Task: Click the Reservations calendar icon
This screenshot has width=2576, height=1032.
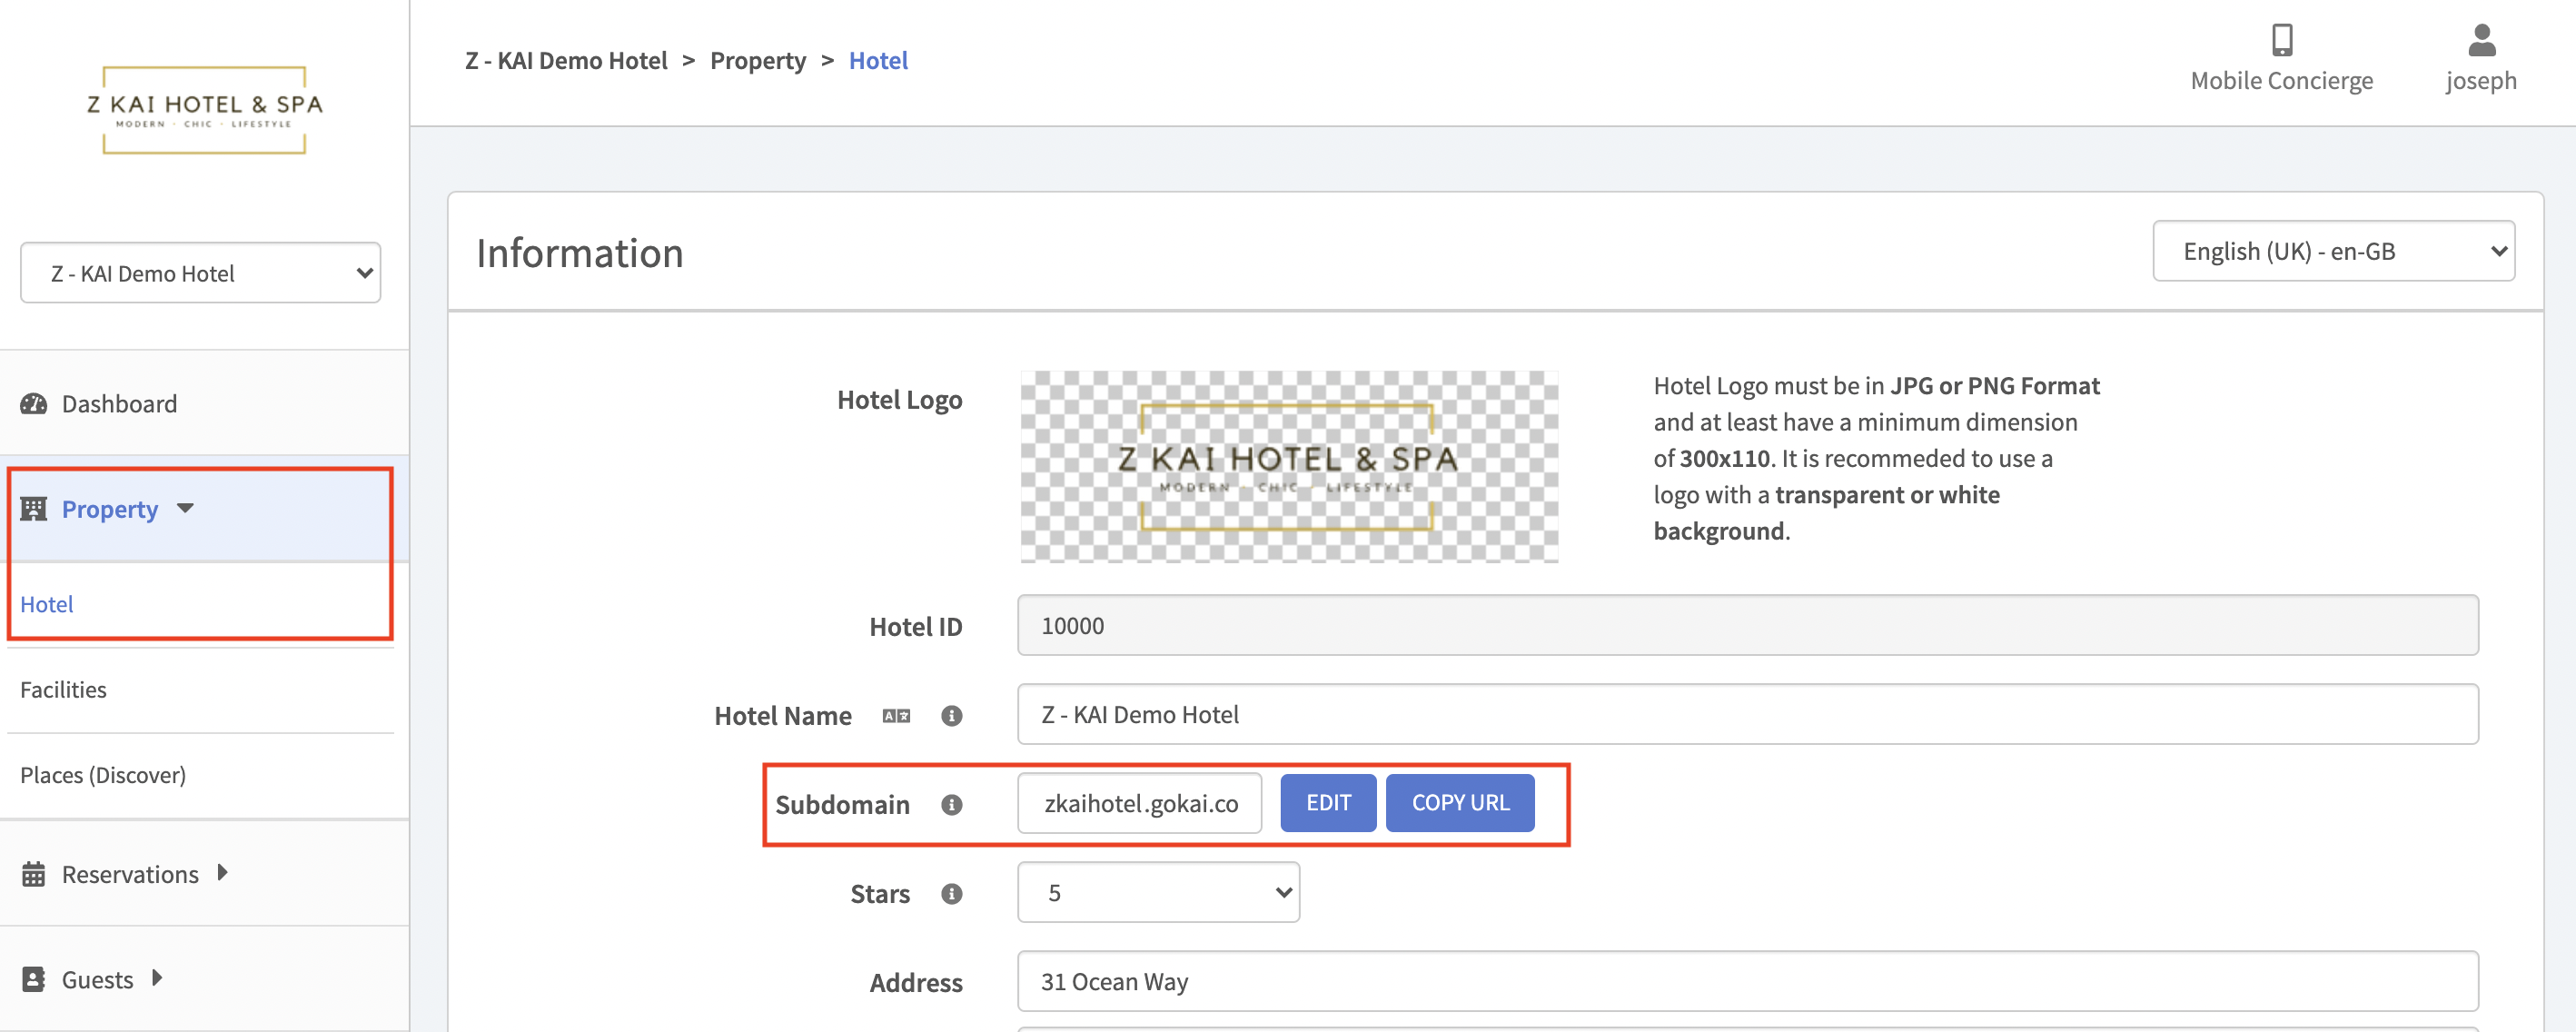Action: pyautogui.click(x=34, y=874)
